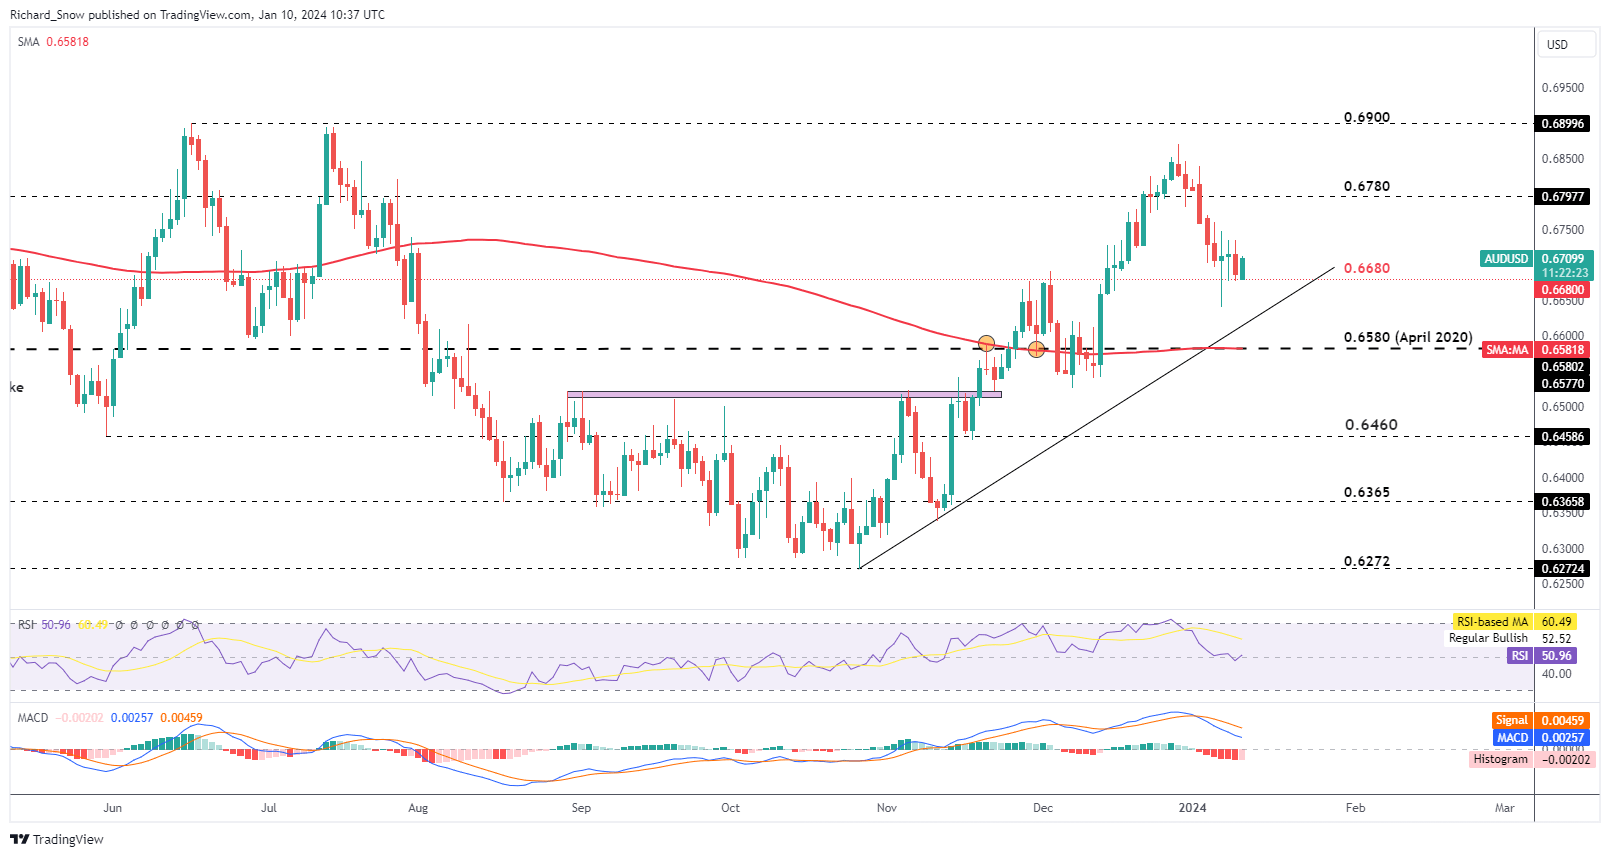1610x857 pixels.
Task: Click the 0.65000 price scale value
Action: [x=1562, y=407]
